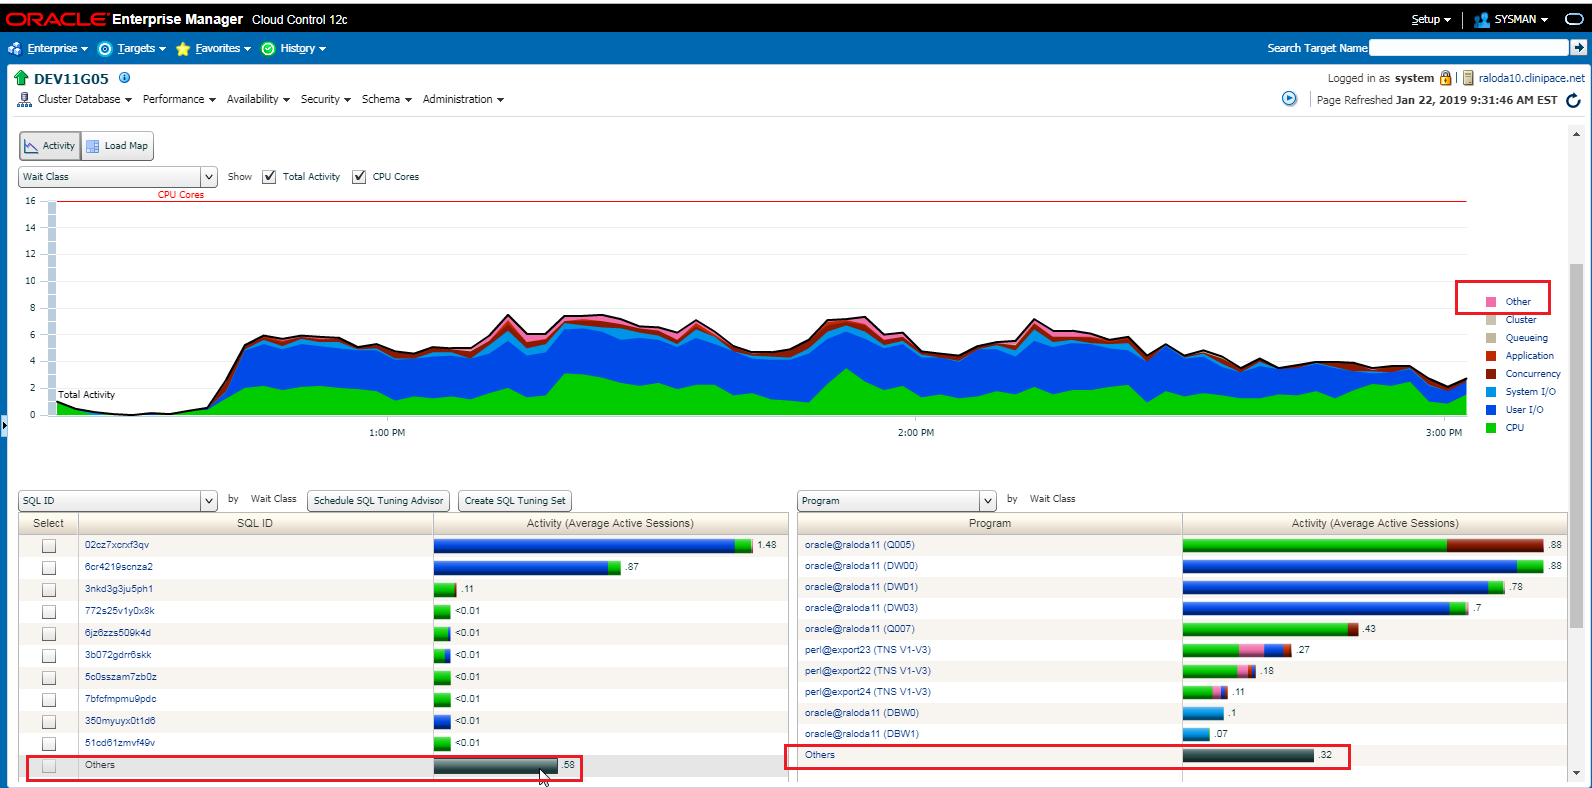Open the Availability menu

click(x=258, y=99)
